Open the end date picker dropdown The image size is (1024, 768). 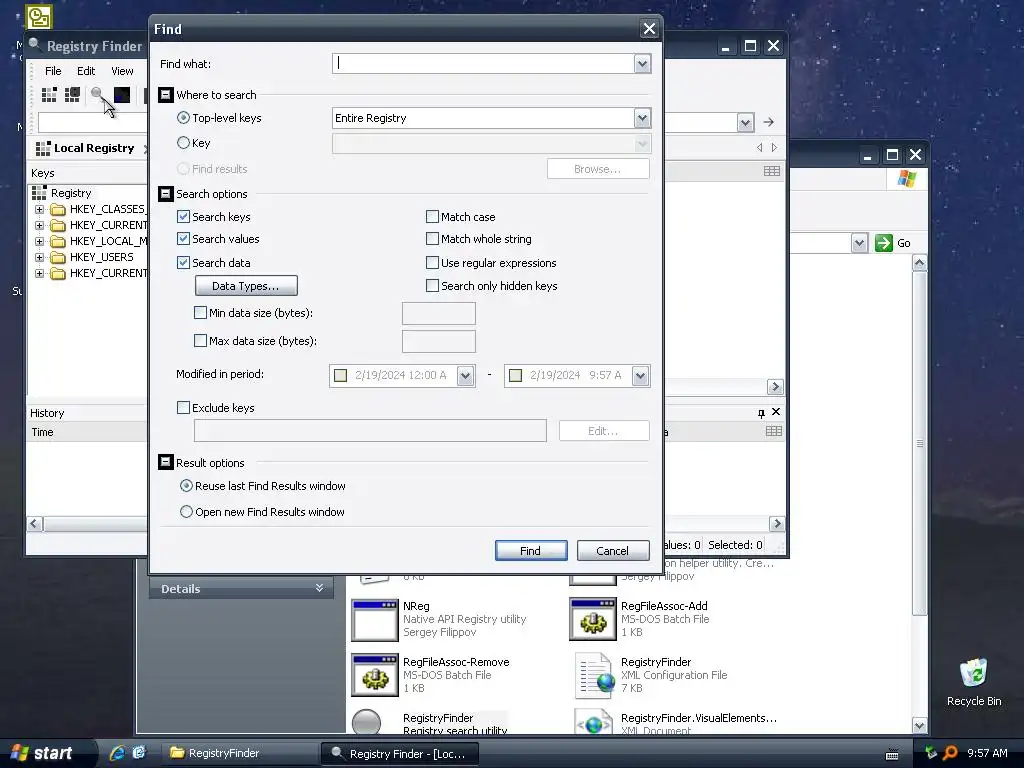click(640, 376)
